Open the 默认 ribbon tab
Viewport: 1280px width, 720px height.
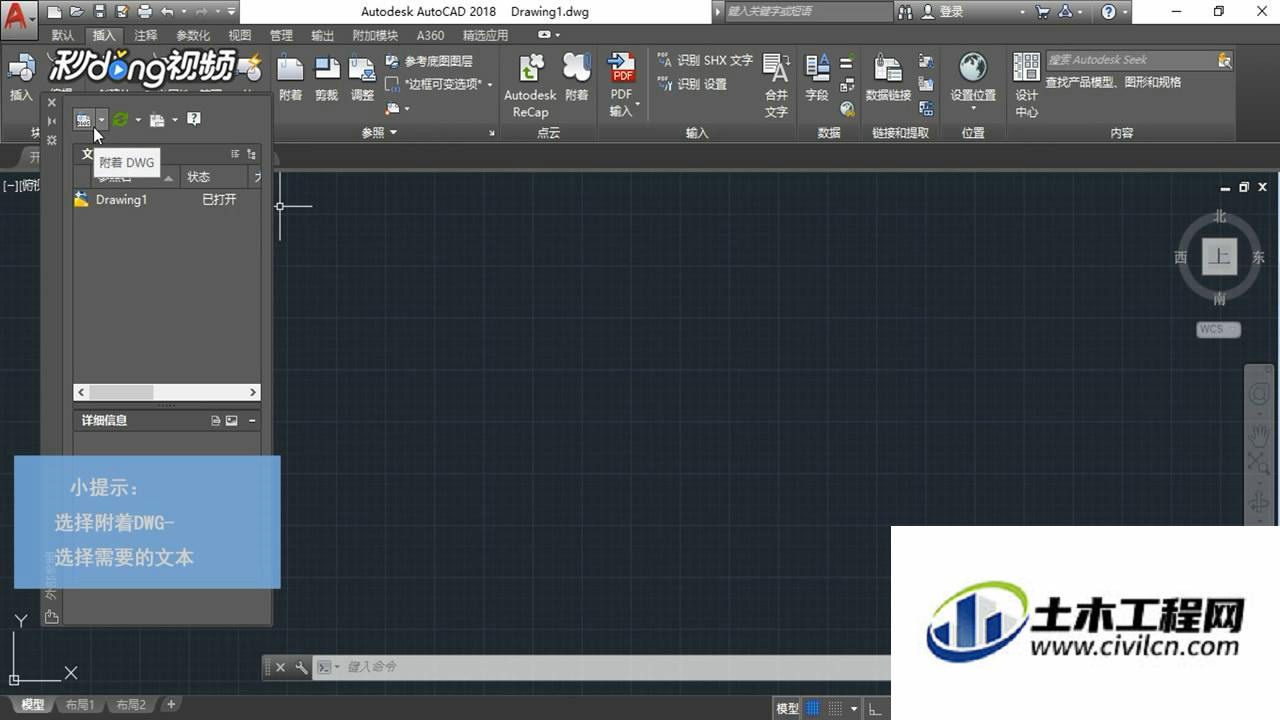(63, 35)
